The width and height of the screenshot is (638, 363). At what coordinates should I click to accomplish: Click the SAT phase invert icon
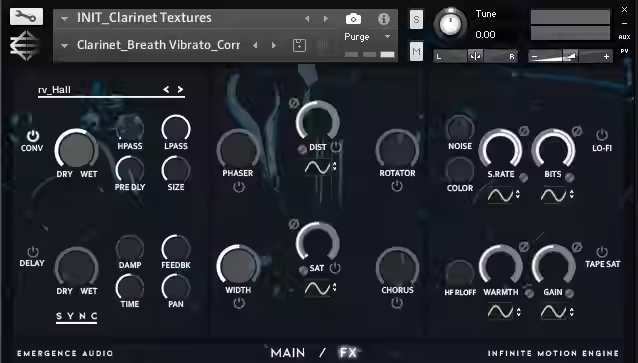click(x=293, y=224)
